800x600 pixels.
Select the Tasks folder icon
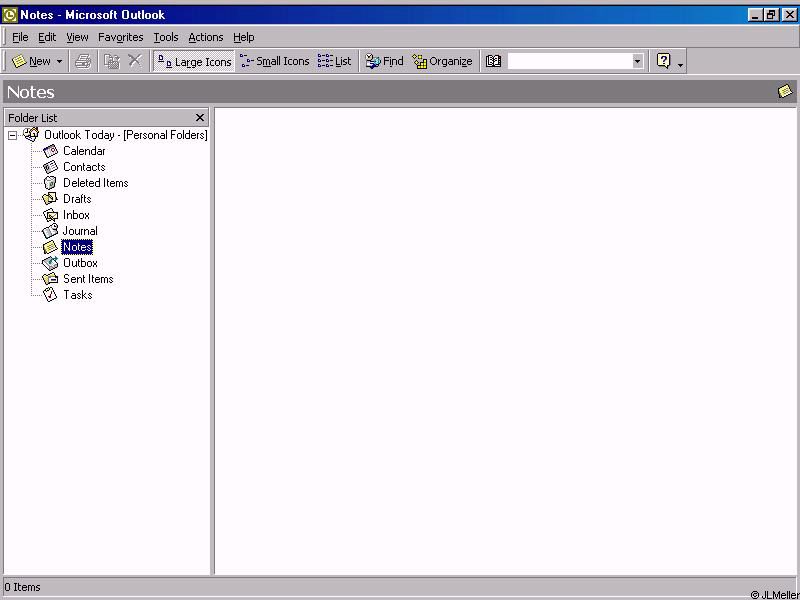pos(50,295)
